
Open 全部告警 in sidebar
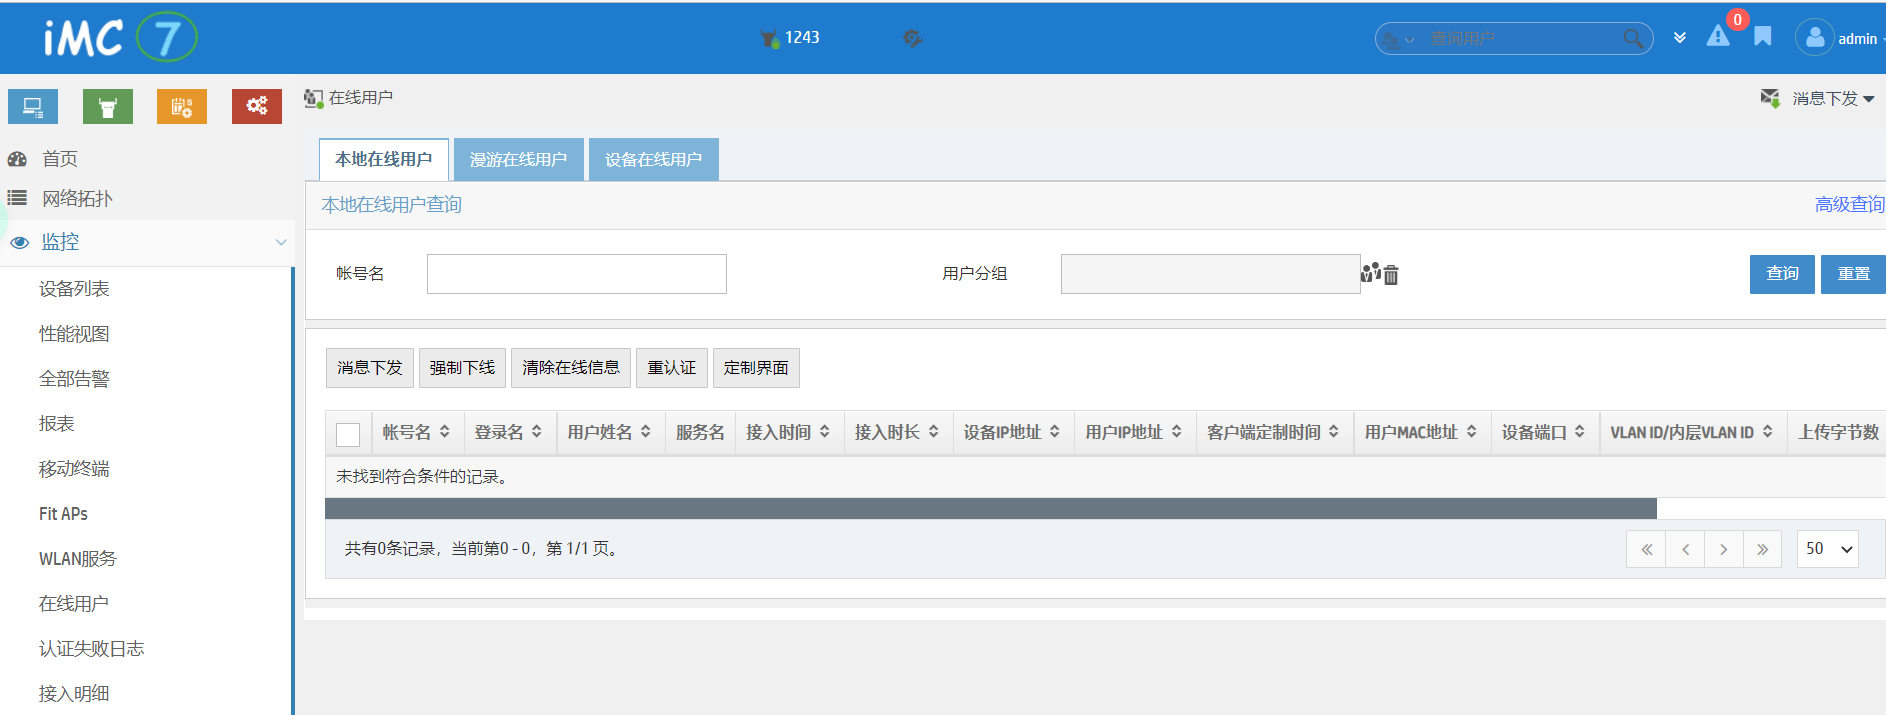[74, 379]
